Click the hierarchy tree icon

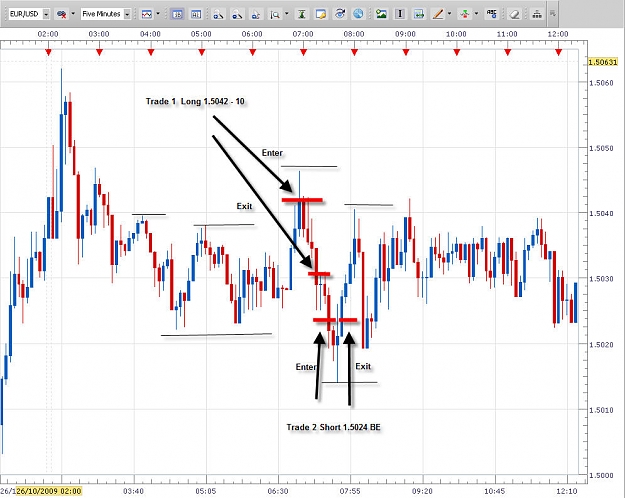pos(537,14)
